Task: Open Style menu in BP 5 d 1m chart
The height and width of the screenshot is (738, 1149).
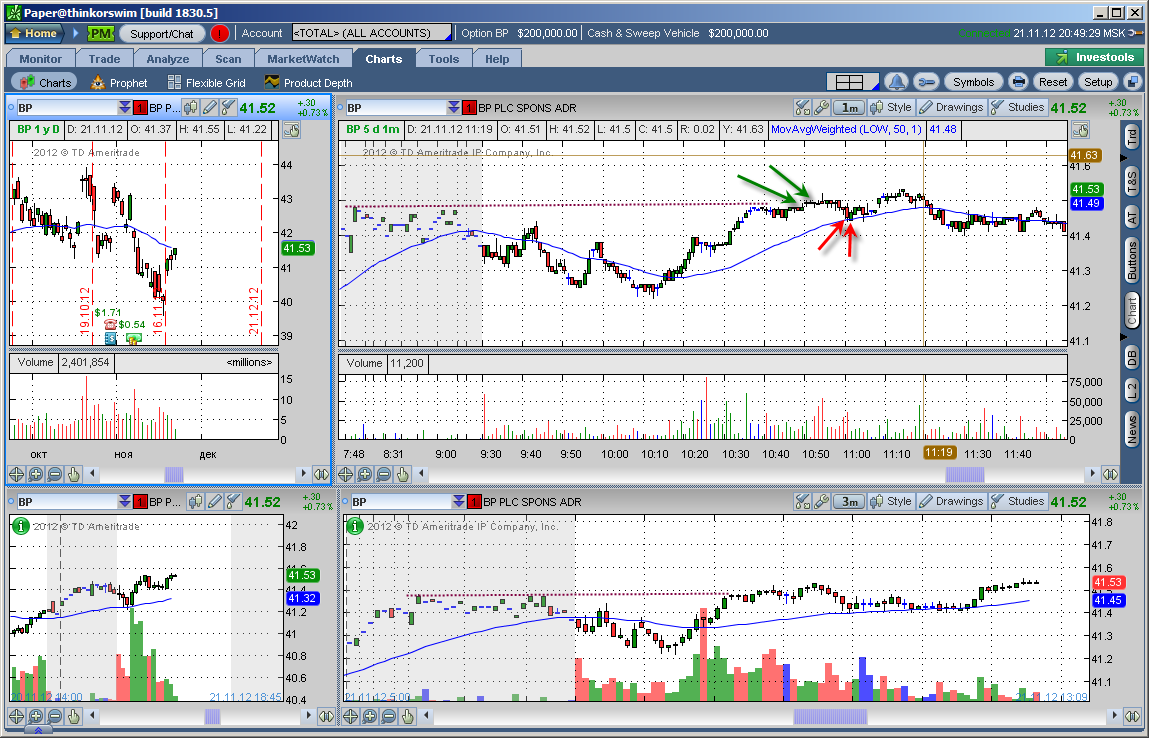Action: (x=891, y=108)
